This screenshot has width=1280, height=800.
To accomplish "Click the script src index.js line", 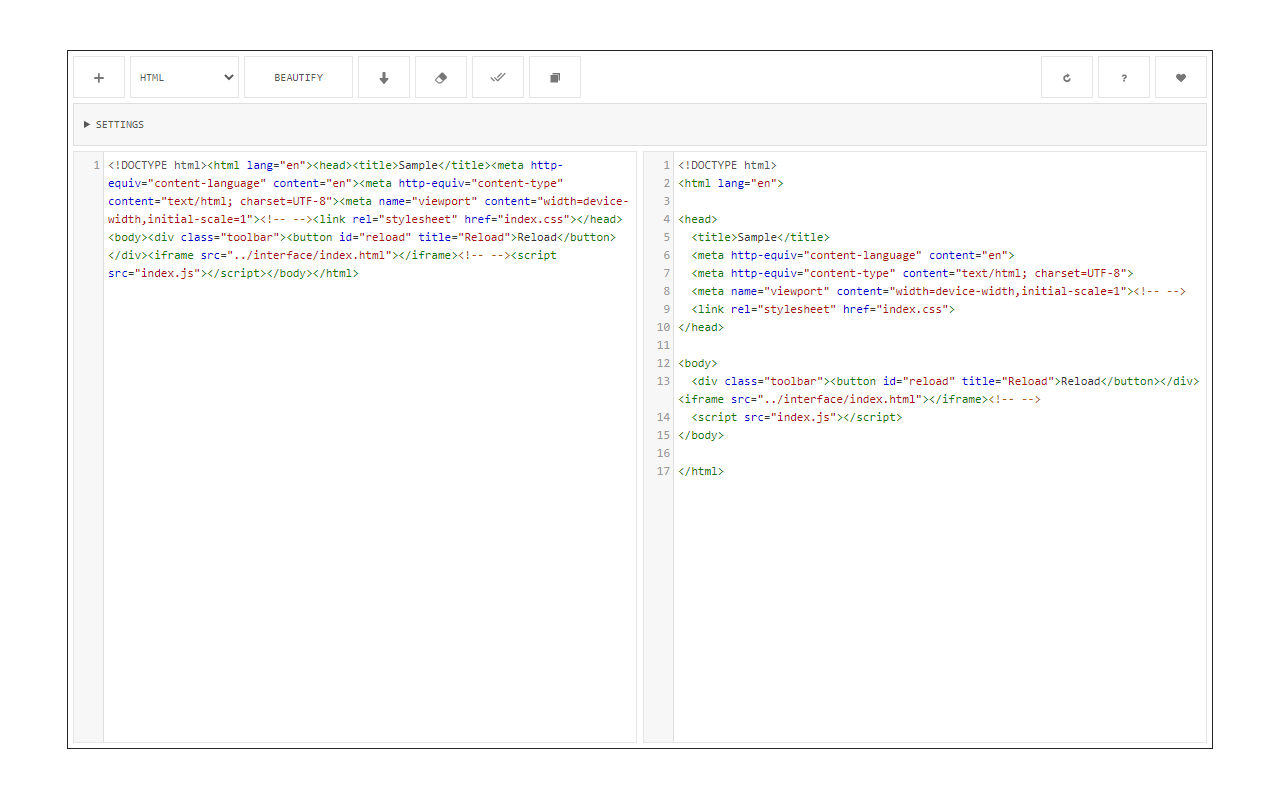I will click(795, 417).
